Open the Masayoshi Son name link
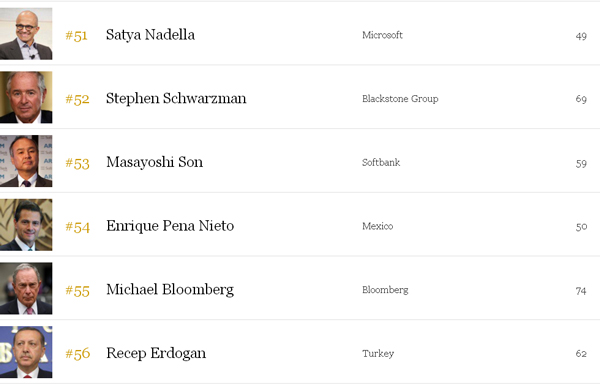This screenshot has height=384, width=600. tap(155, 162)
